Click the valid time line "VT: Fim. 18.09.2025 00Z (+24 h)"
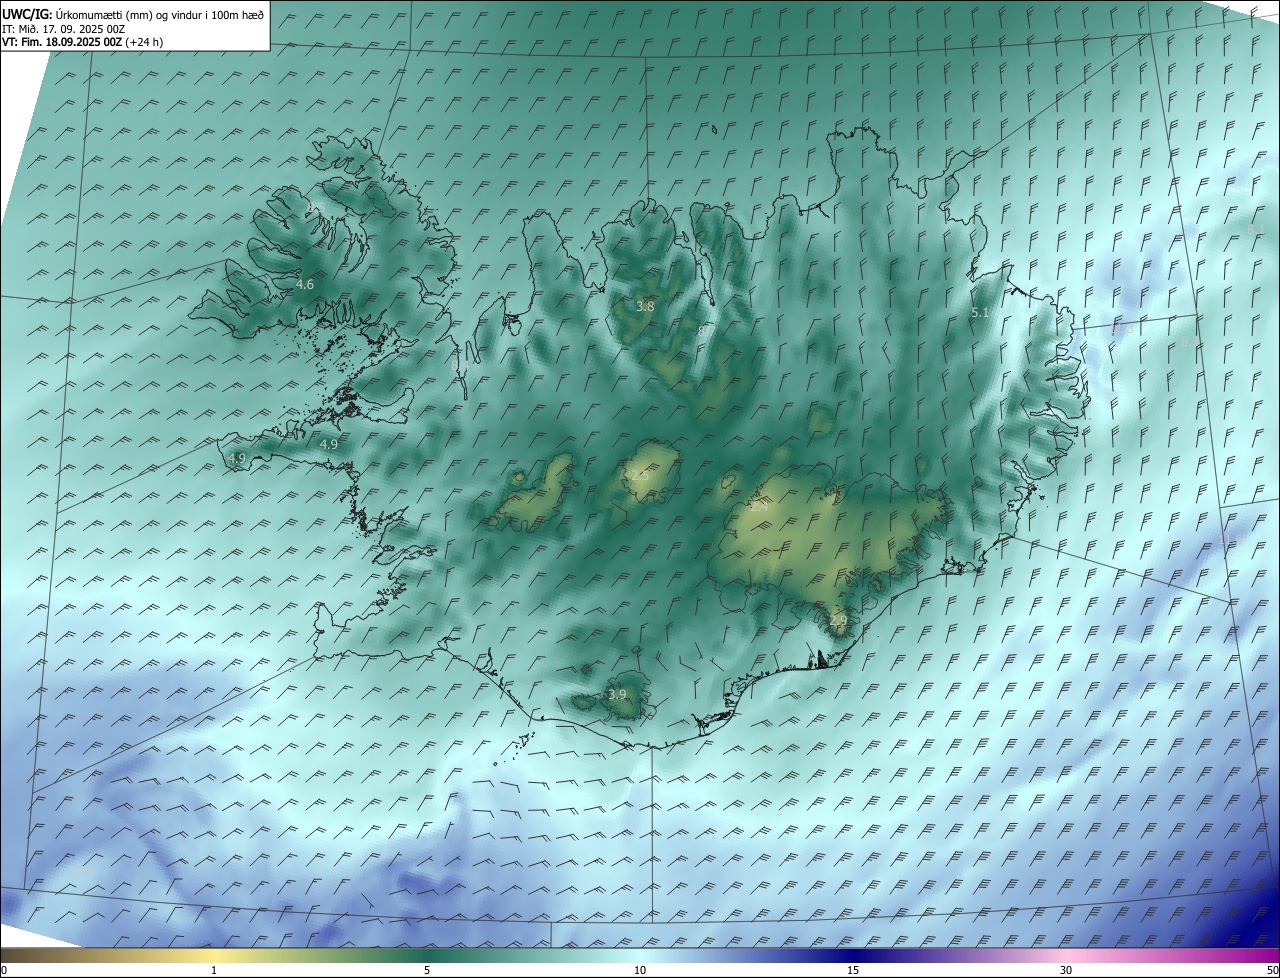 (82, 41)
